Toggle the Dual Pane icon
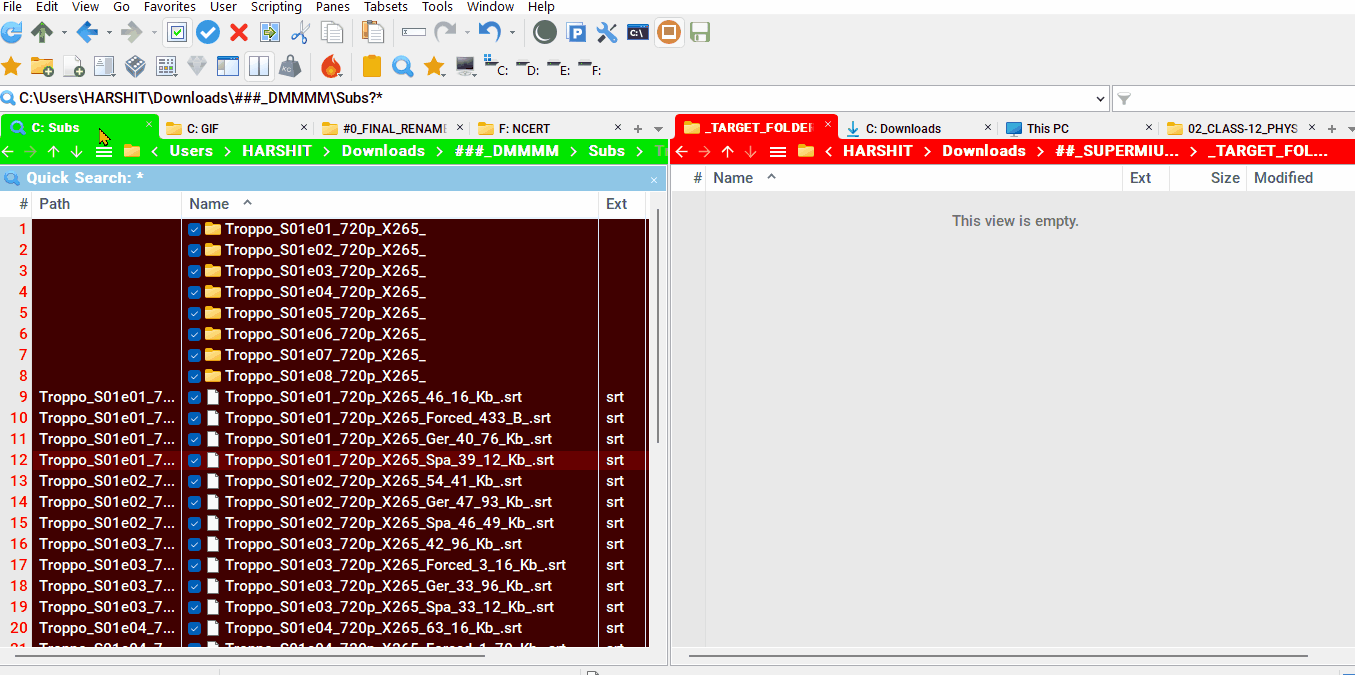Image resolution: width=1355 pixels, height=675 pixels. [x=259, y=67]
